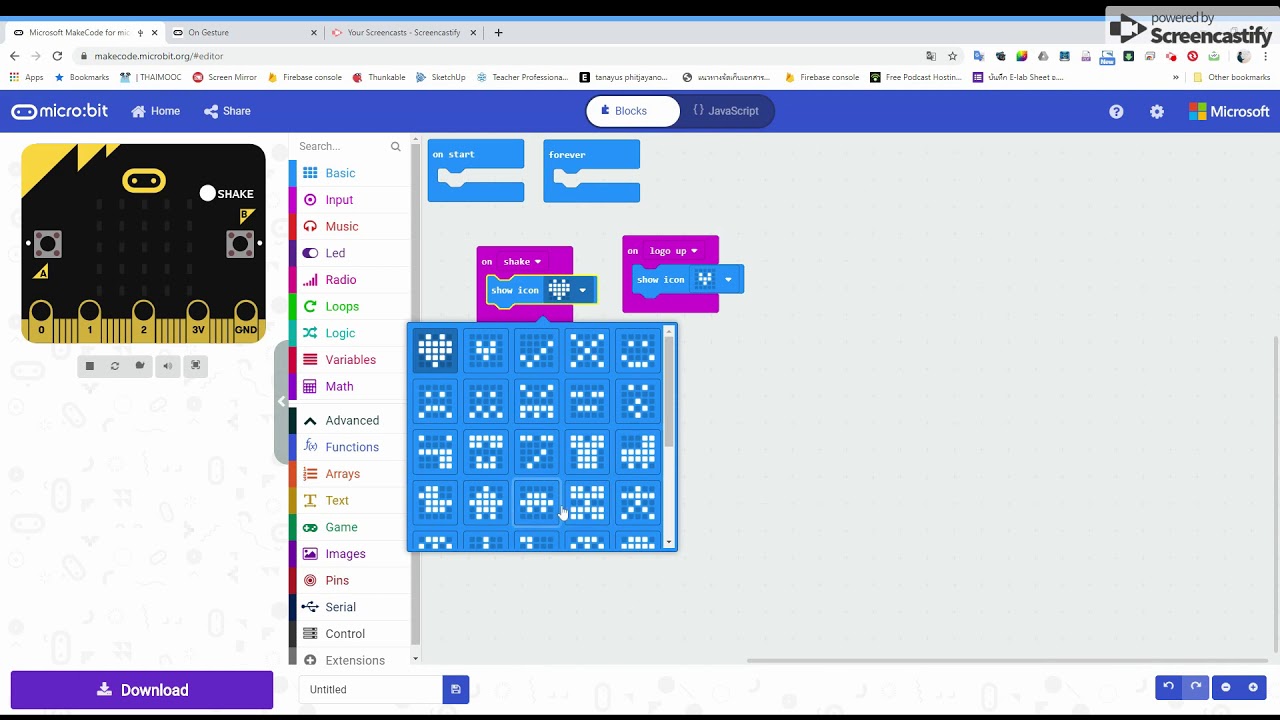
Task: Select the Microsoft MakeCode browser tab
Action: [x=84, y=32]
